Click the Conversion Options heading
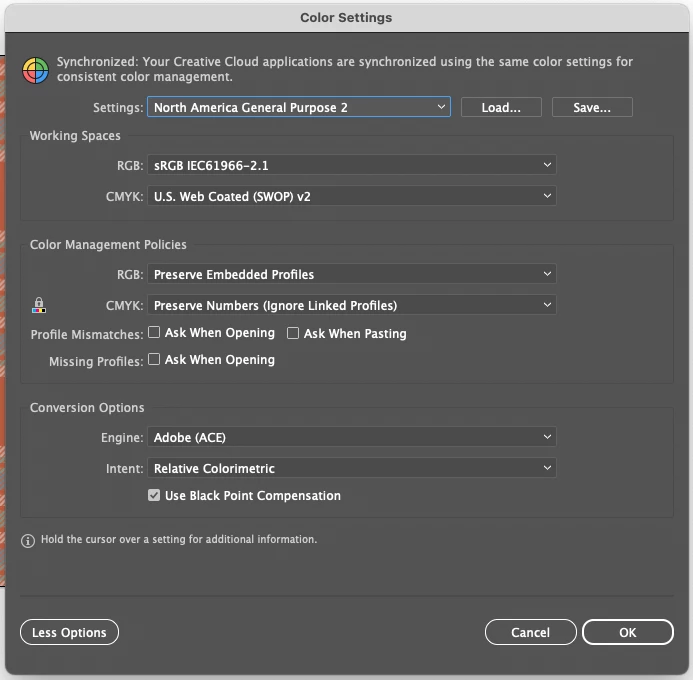 [x=87, y=407]
